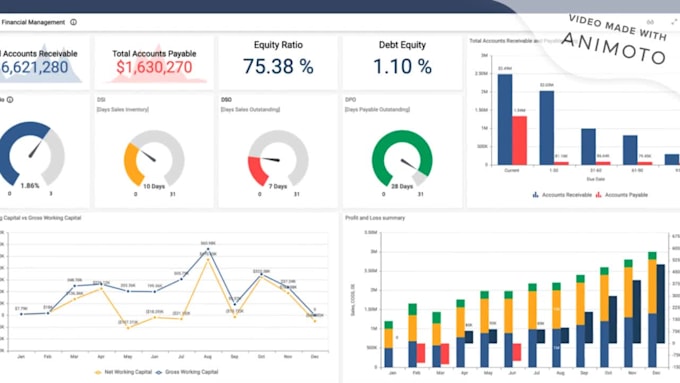This screenshot has height=383, width=680.
Task: Click the orange DSI 10 Days gauge
Action: (154, 159)
